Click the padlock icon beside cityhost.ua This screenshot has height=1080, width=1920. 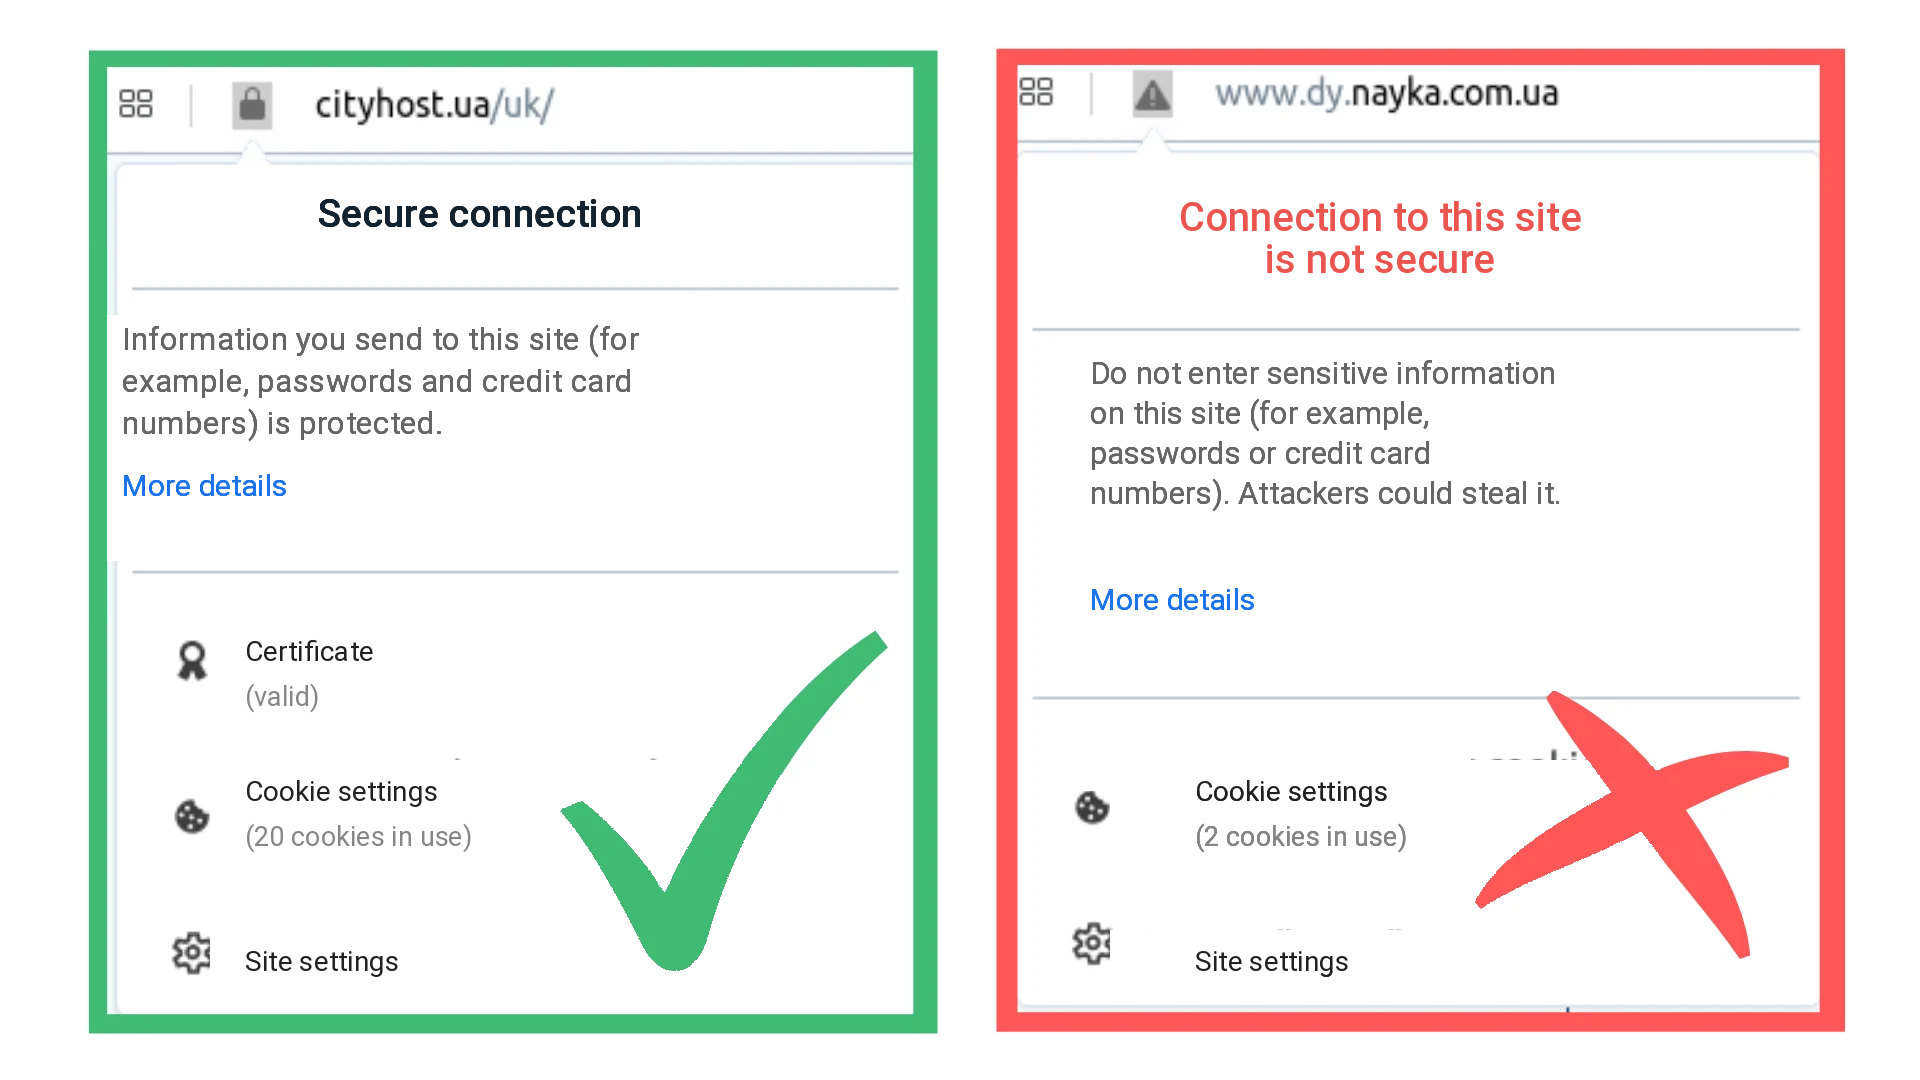[252, 104]
